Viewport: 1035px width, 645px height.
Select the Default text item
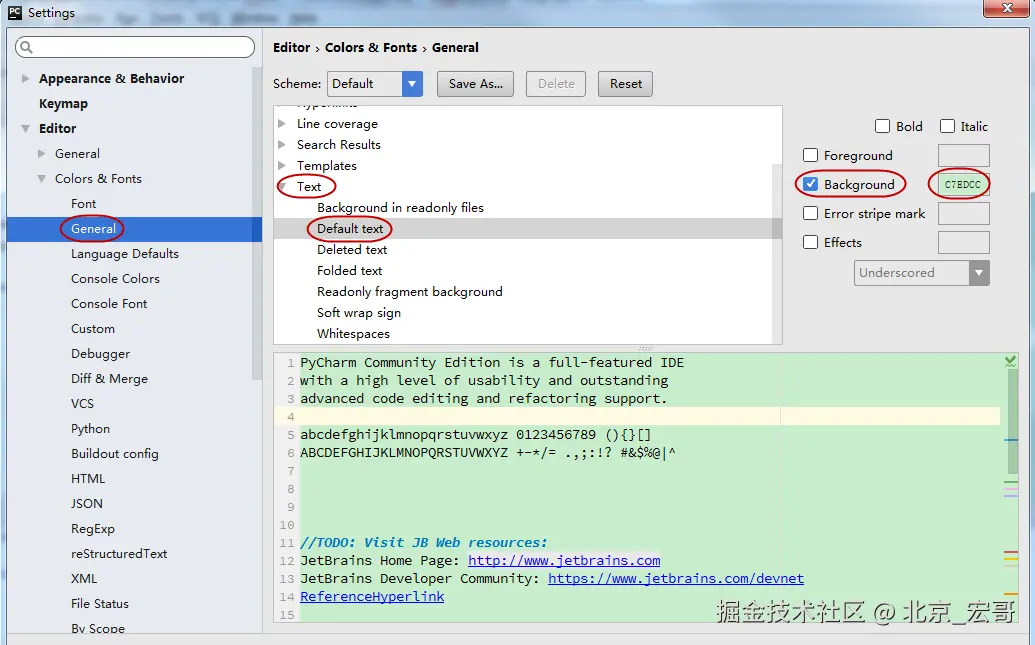[350, 229]
